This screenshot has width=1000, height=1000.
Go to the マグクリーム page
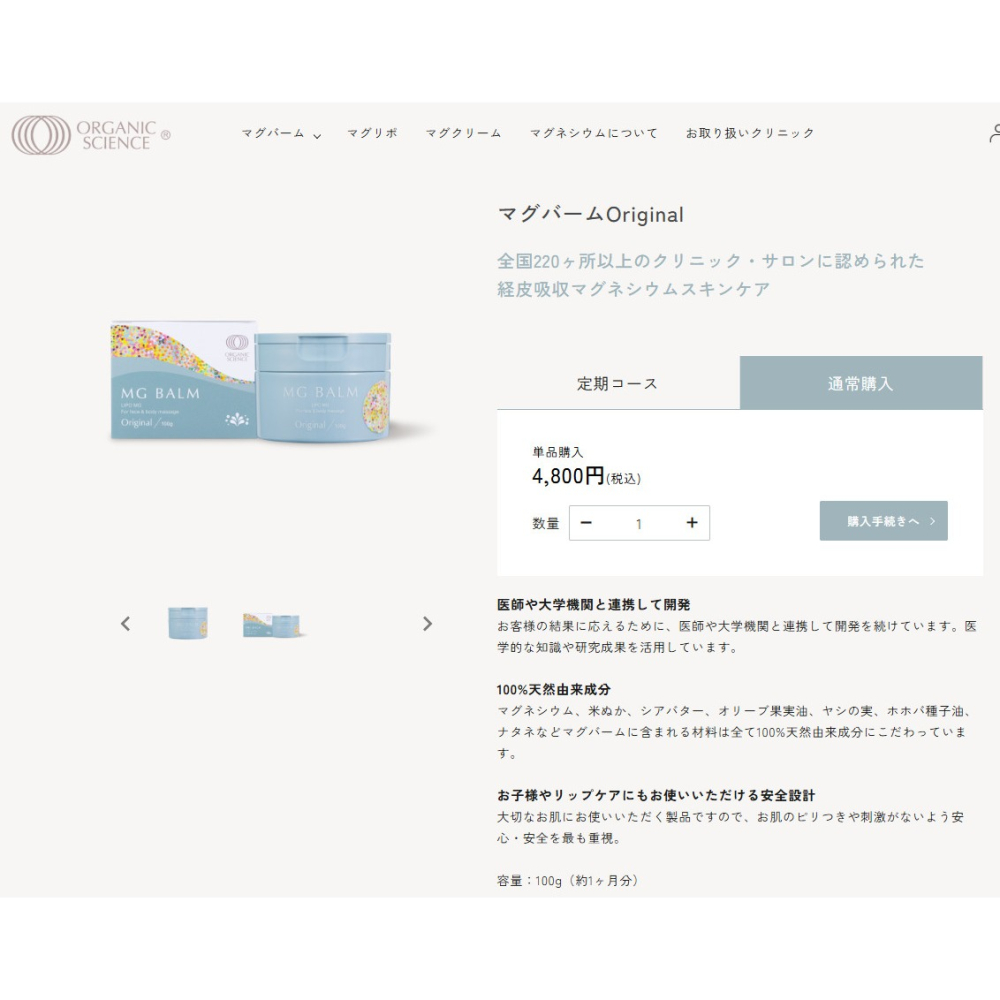tap(463, 133)
